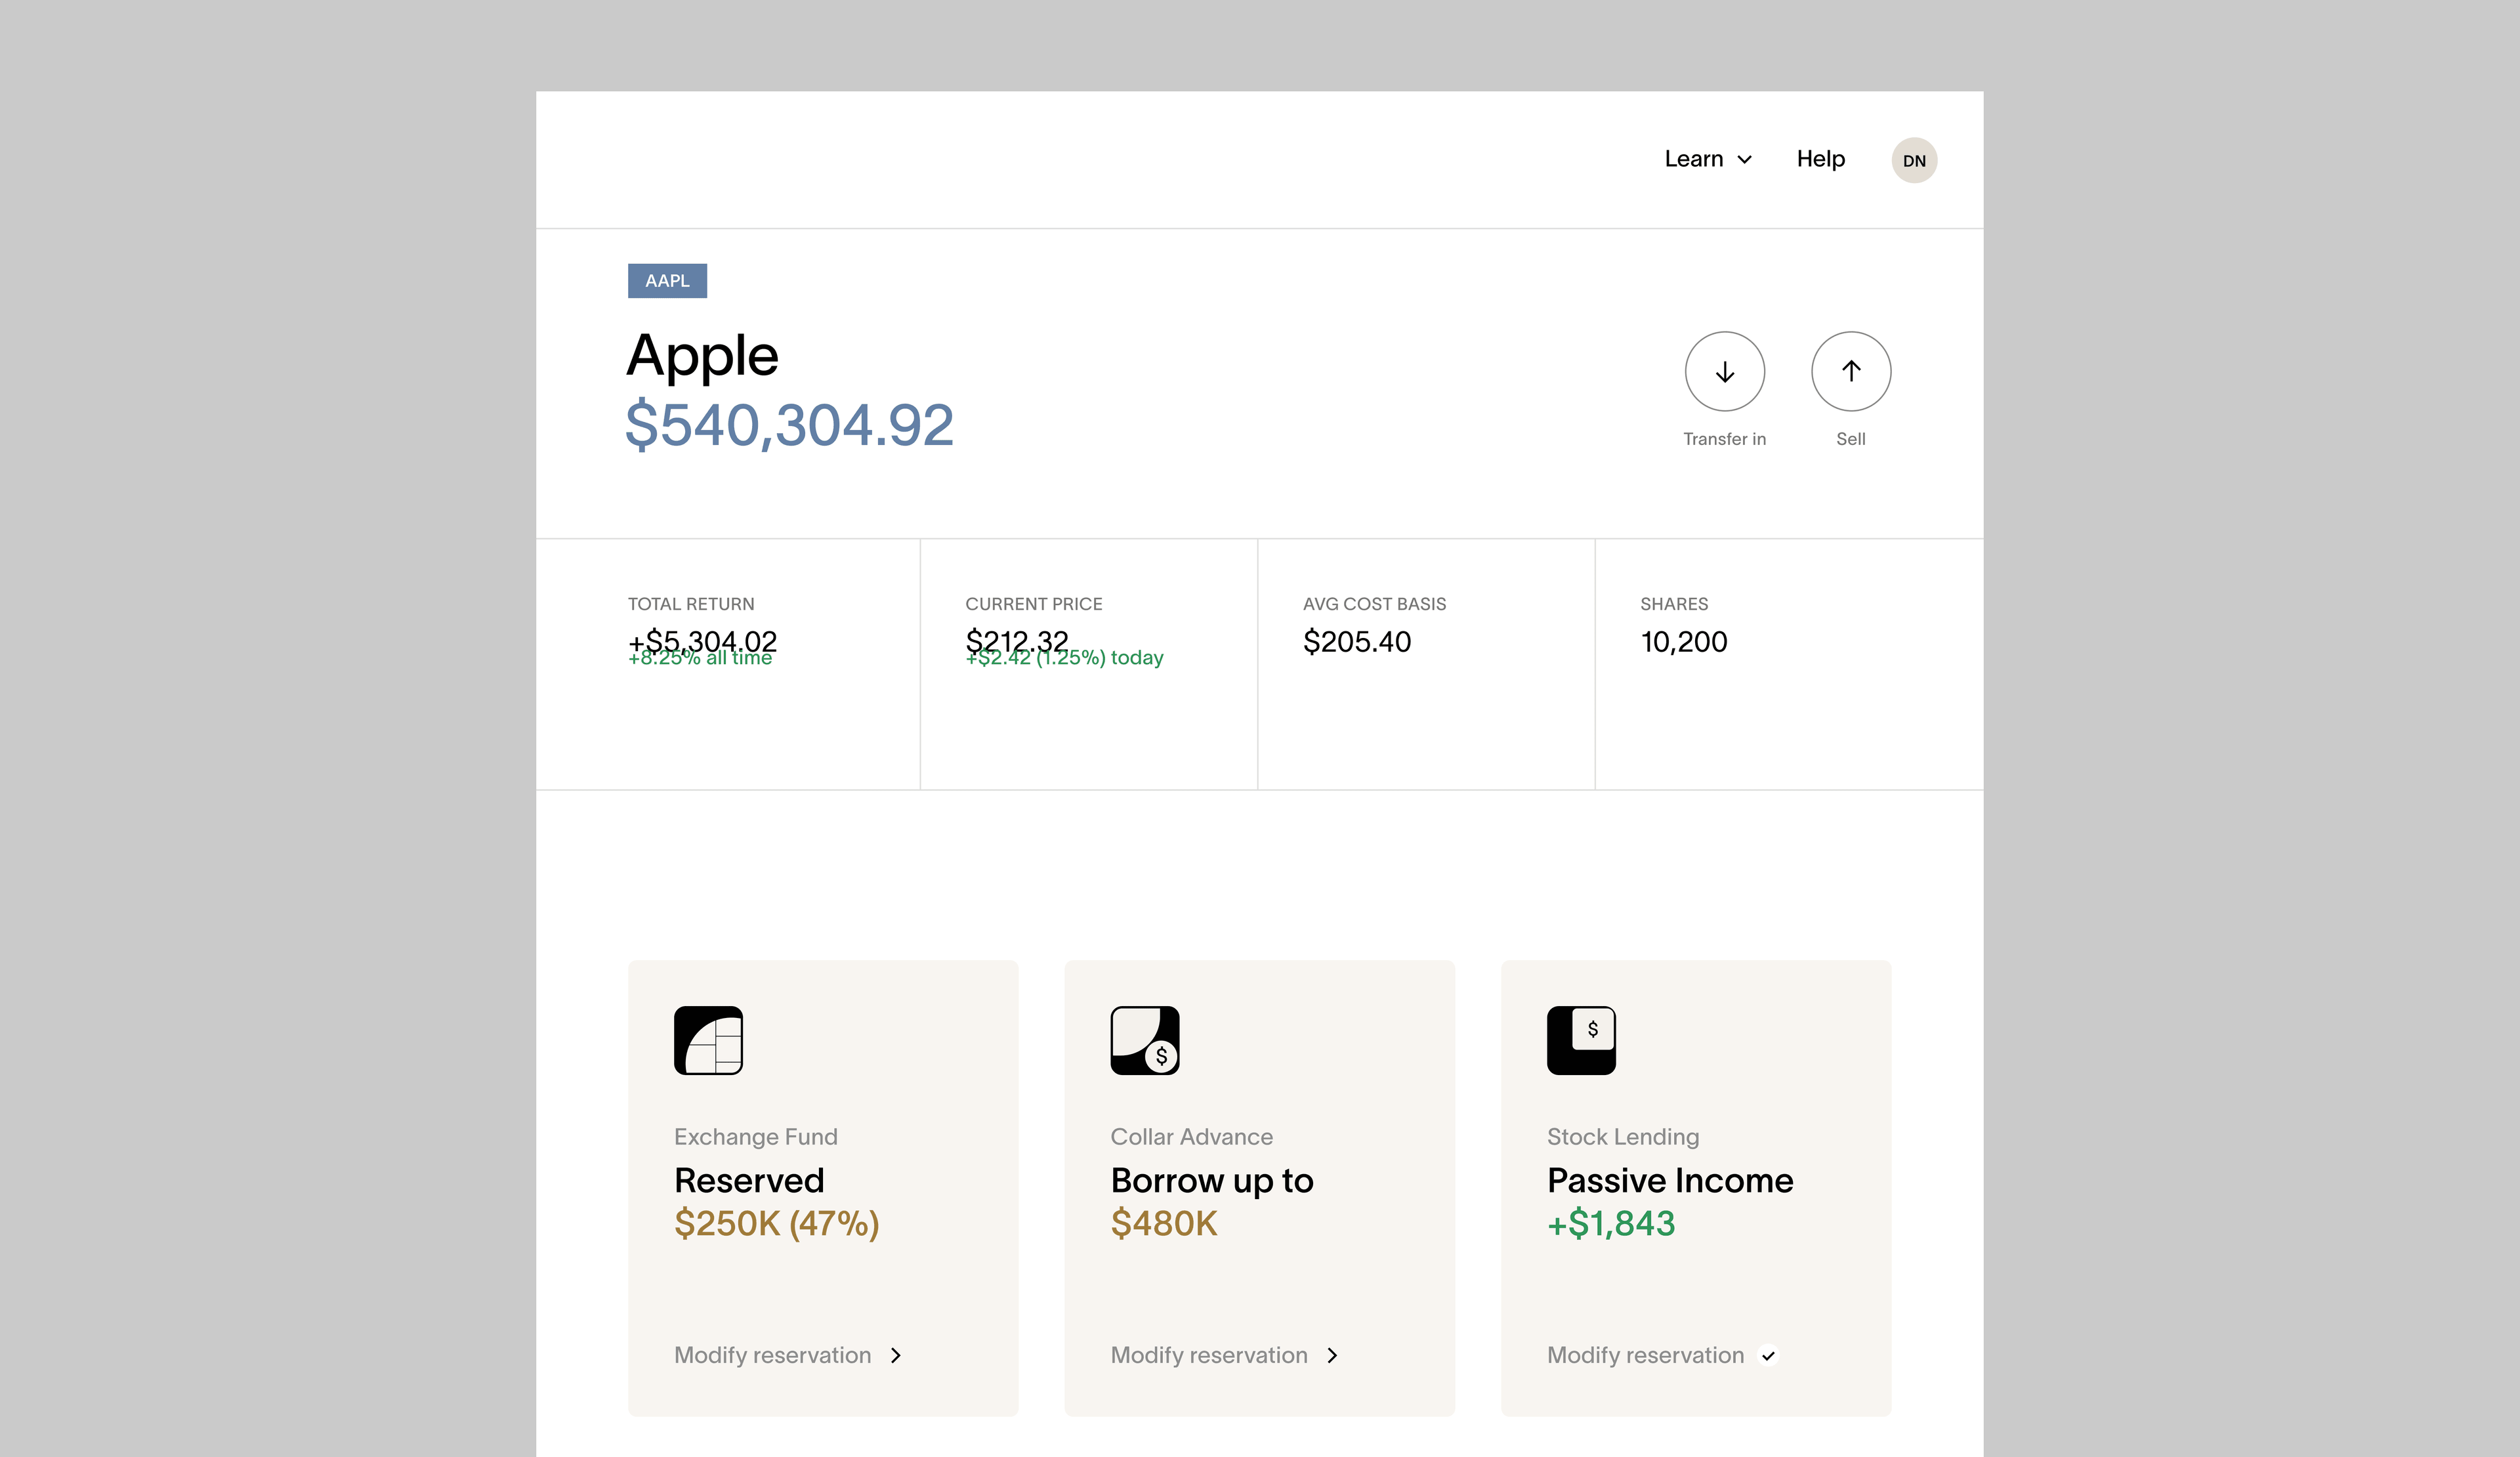This screenshot has width=2520, height=1457.
Task: Click the Transfer in label
Action: [1724, 439]
